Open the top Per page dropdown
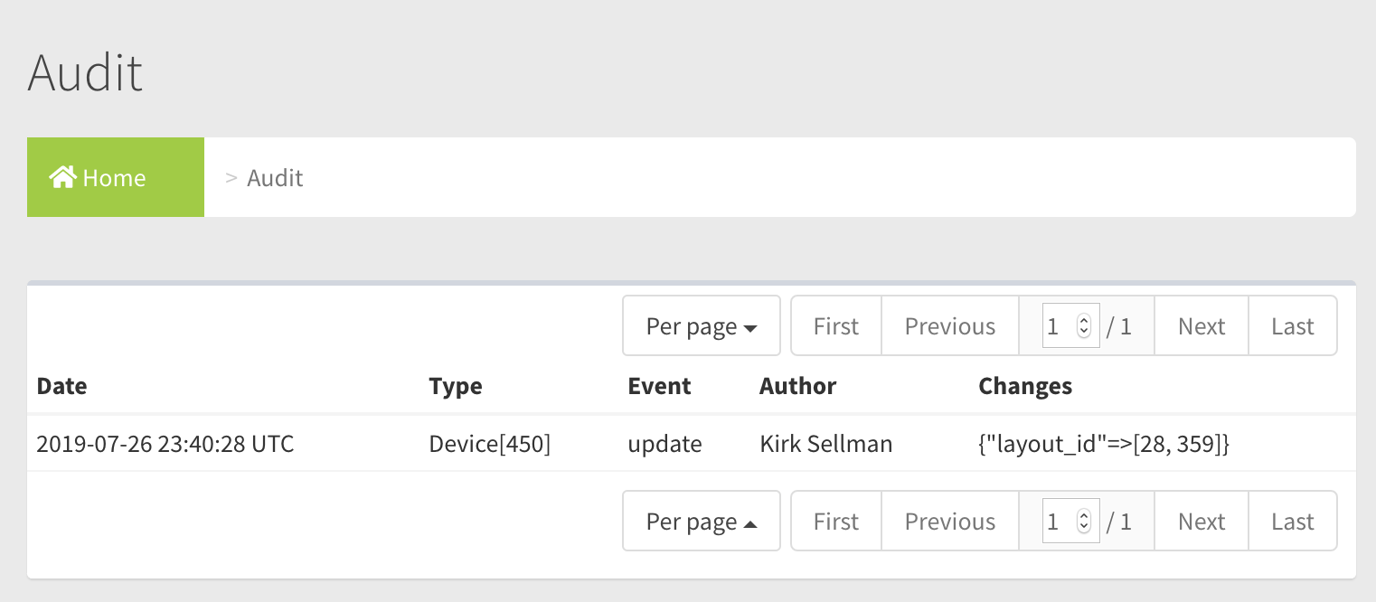Screen dimensions: 1376x602 pos(700,325)
